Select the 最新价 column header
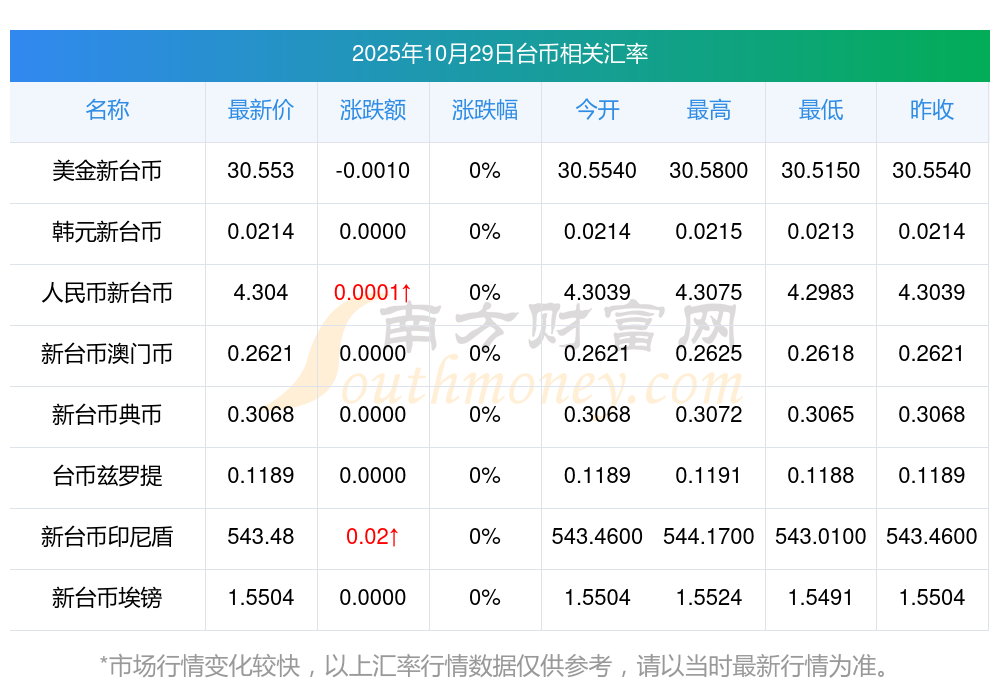Viewport: 1000px width, 697px height. tap(260, 110)
